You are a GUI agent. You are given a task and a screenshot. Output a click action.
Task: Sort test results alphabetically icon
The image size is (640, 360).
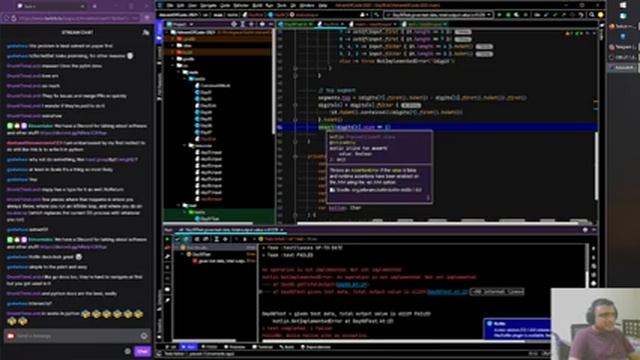(x=197, y=239)
